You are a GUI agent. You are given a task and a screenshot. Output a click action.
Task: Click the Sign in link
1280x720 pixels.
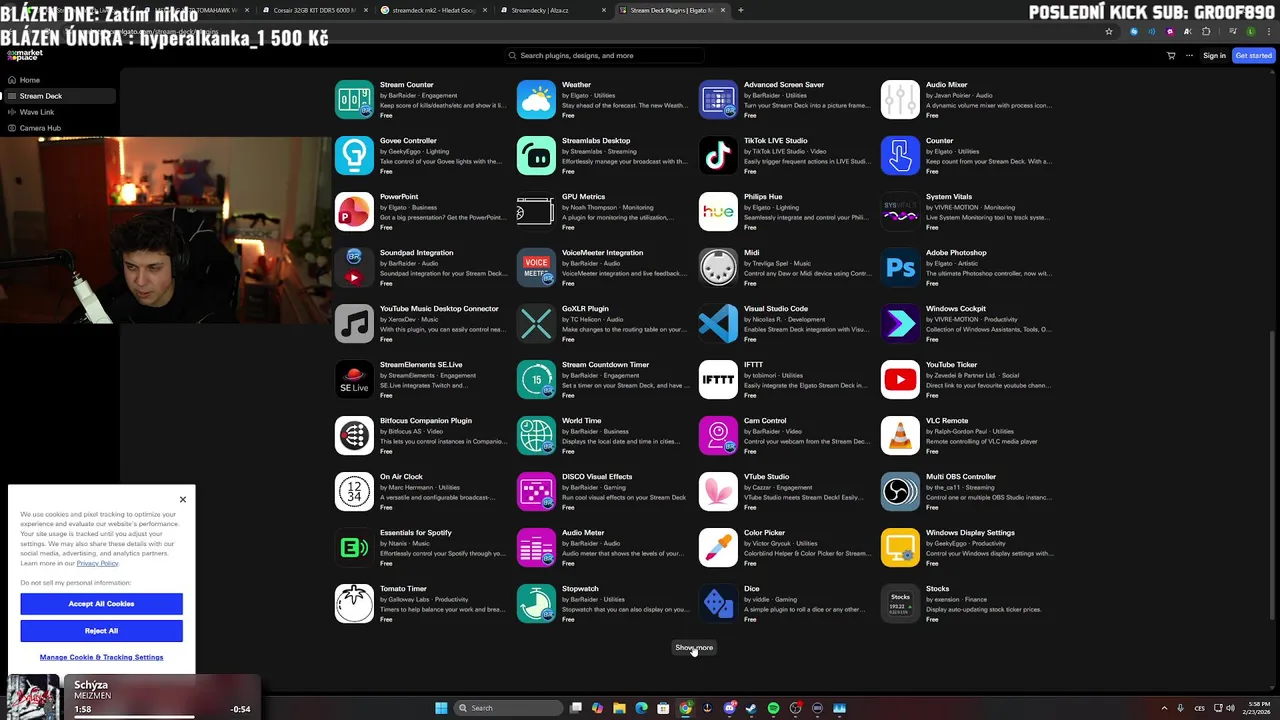coord(1214,55)
